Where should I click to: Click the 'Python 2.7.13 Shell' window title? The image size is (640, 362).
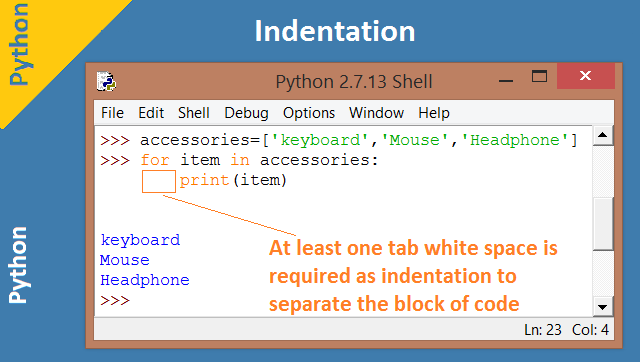click(x=354, y=82)
